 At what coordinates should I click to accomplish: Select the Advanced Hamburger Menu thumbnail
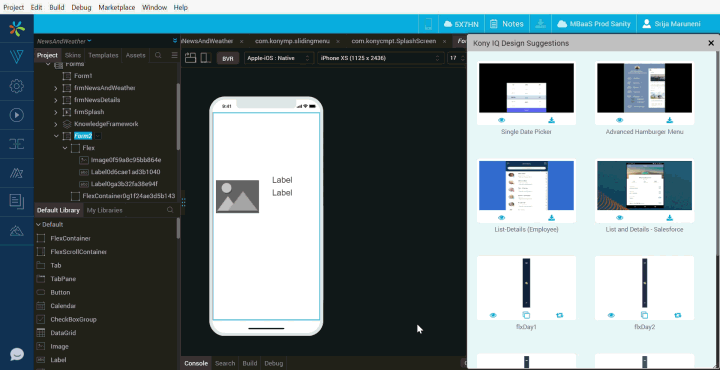coord(644,88)
